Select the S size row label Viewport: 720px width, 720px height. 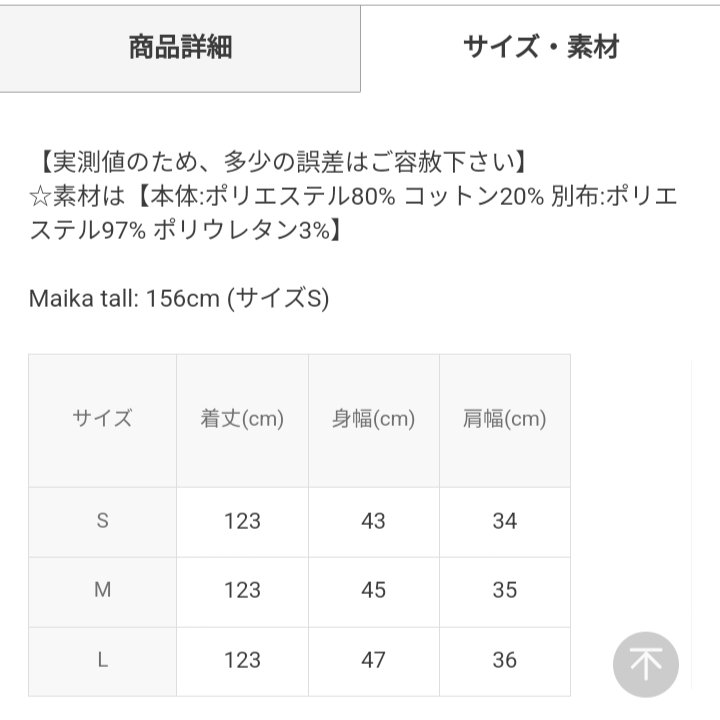click(x=102, y=521)
